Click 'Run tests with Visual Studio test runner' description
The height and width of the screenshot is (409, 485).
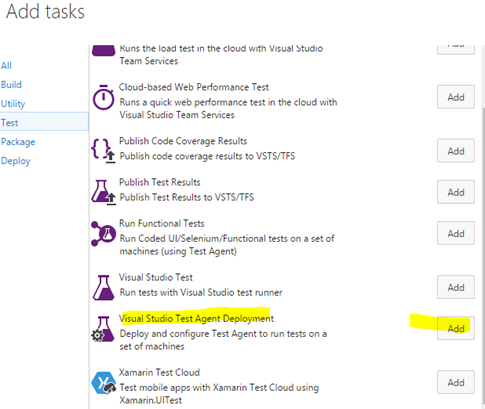201,293
